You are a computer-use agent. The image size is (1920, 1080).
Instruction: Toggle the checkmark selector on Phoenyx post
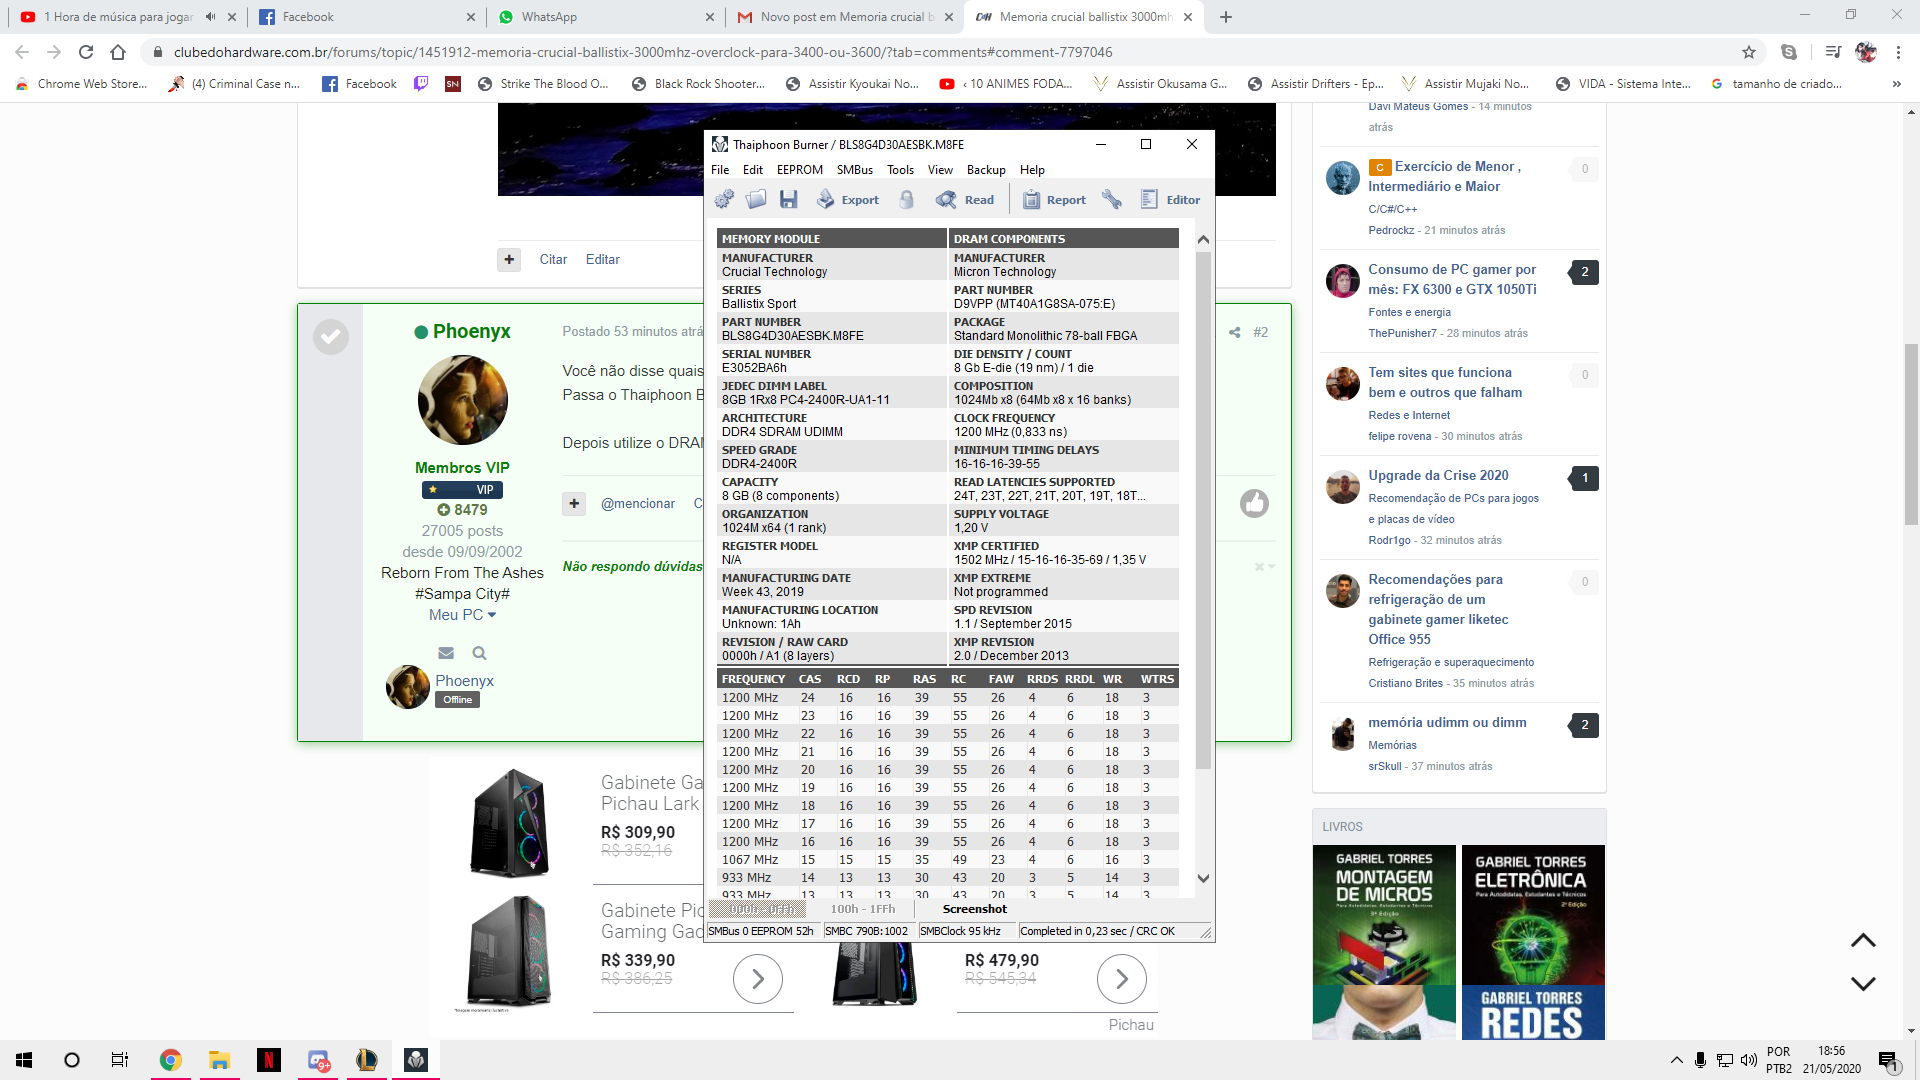click(331, 337)
